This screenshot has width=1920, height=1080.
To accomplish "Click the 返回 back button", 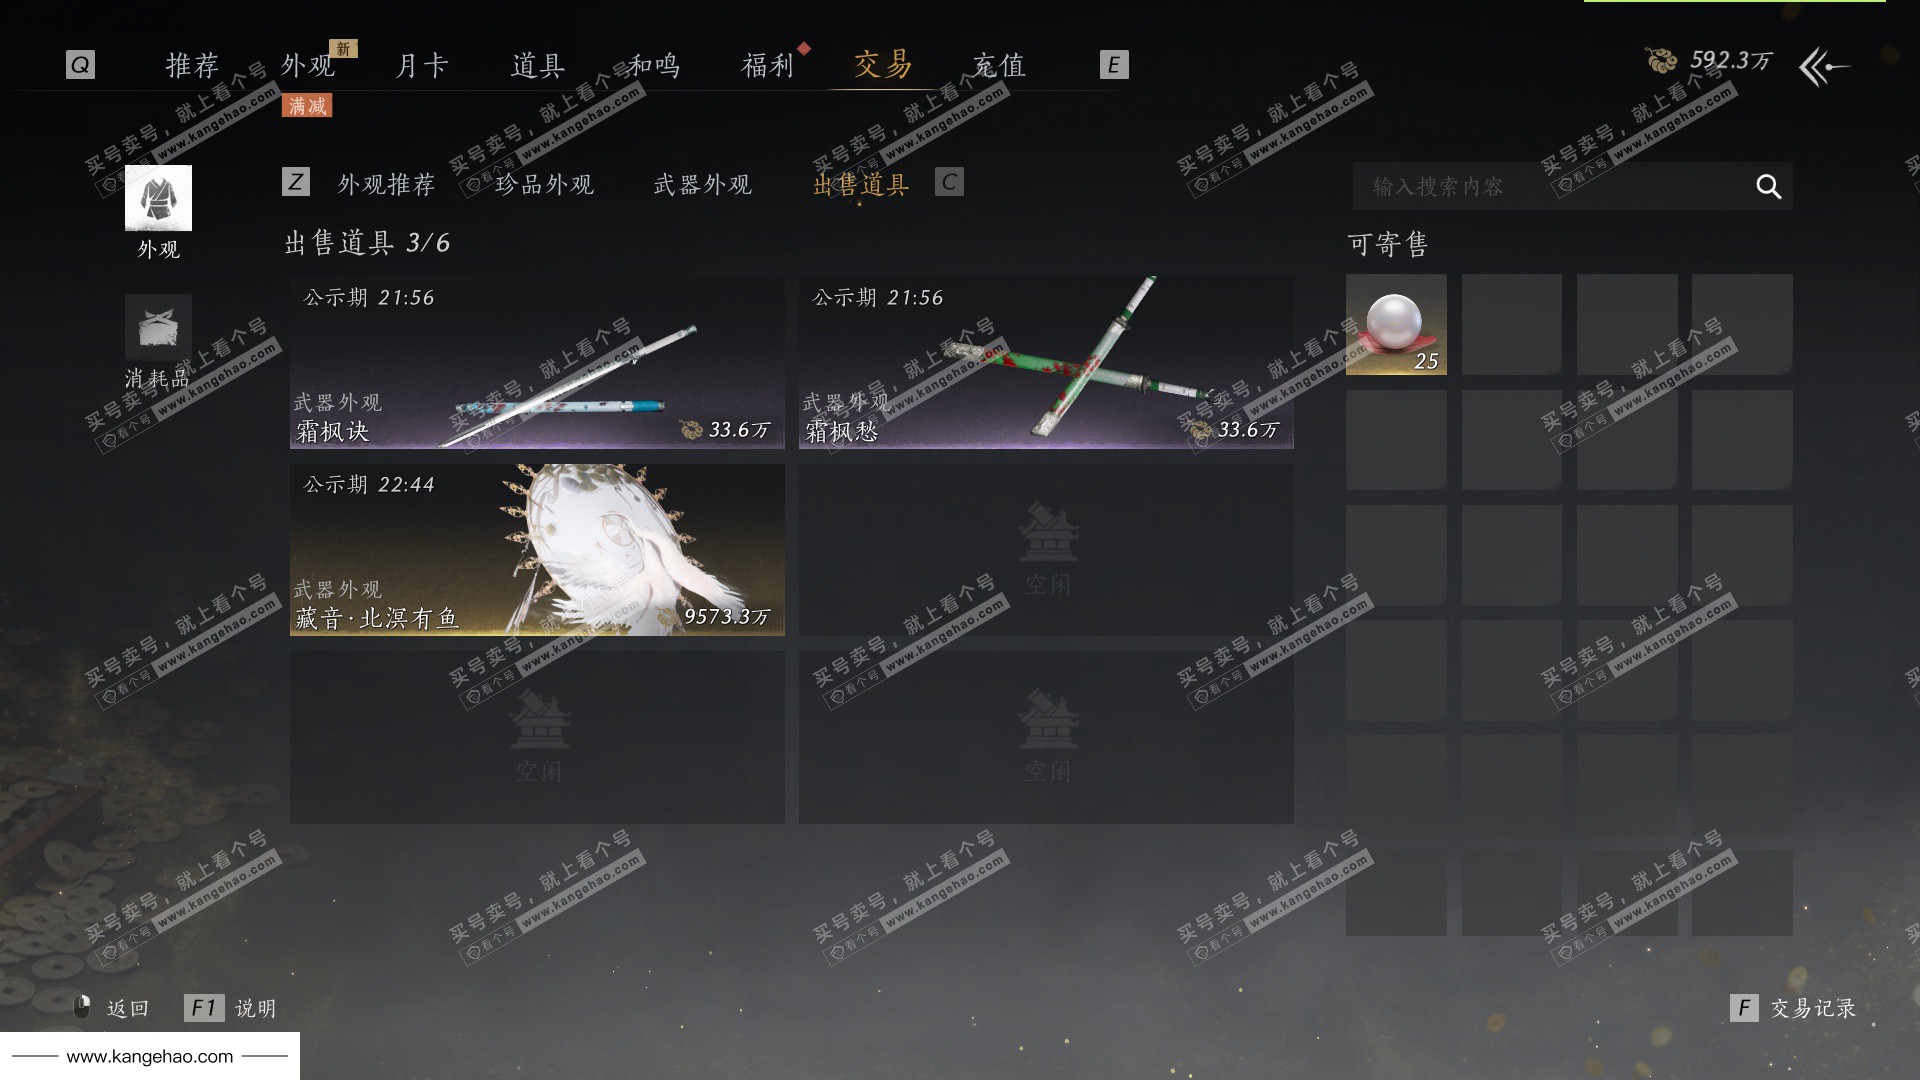I will 128,1008.
